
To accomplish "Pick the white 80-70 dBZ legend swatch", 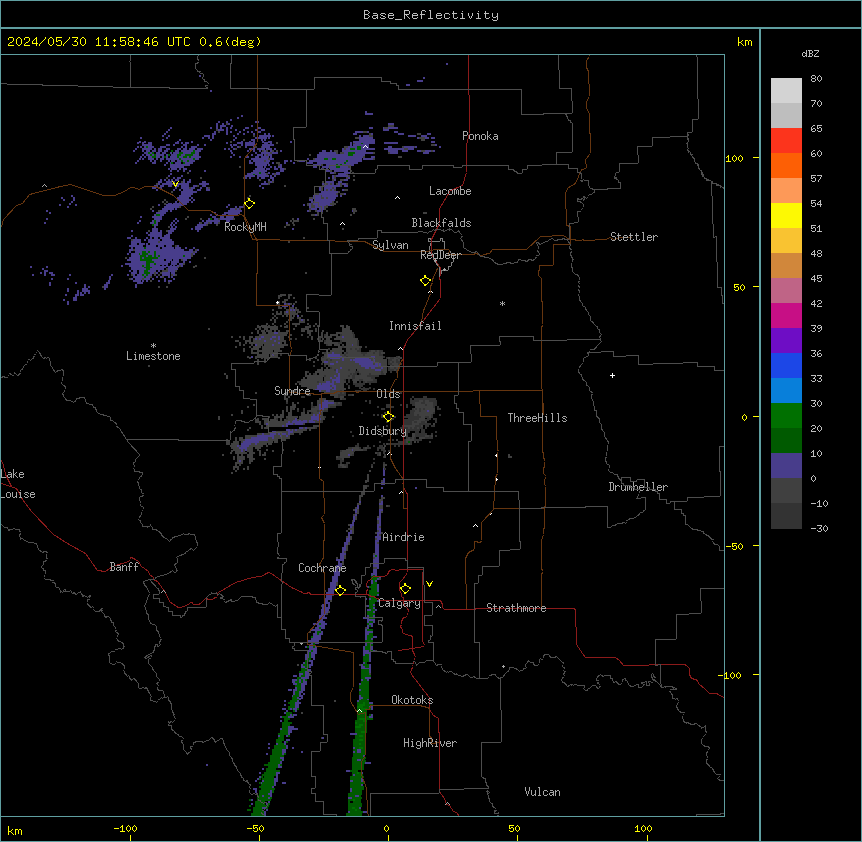I will pos(786,91).
